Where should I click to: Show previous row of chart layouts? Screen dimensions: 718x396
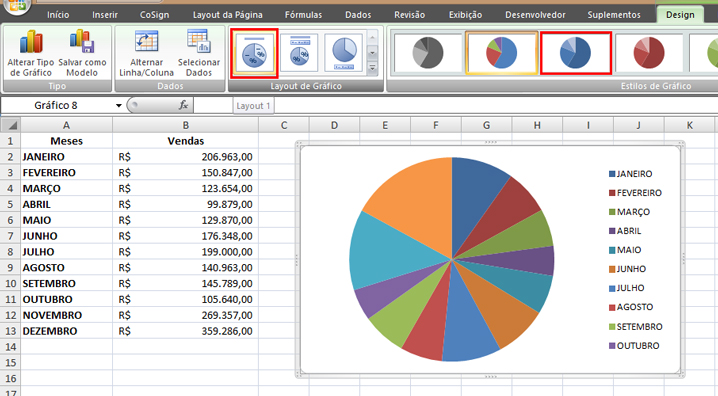[372, 38]
